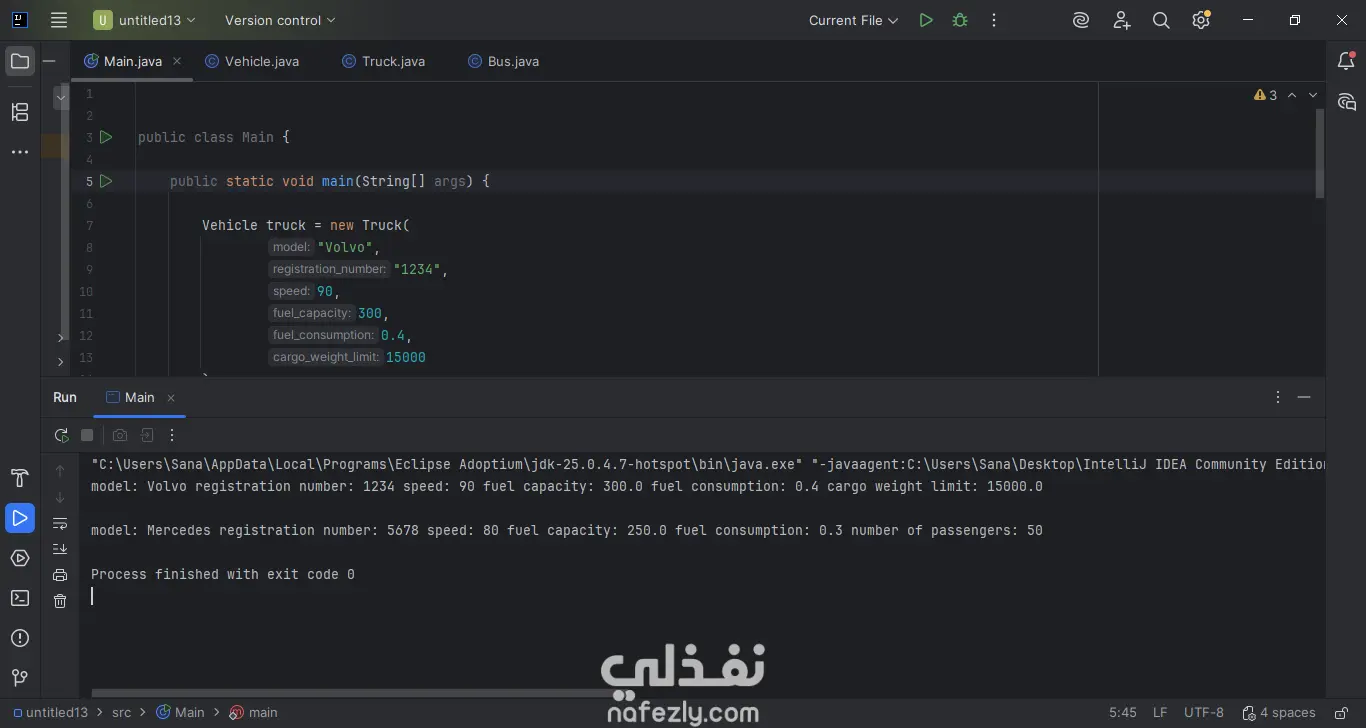Image resolution: width=1366 pixels, height=728 pixels.
Task: Click the green Run button in the toolbar
Action: pos(926,20)
